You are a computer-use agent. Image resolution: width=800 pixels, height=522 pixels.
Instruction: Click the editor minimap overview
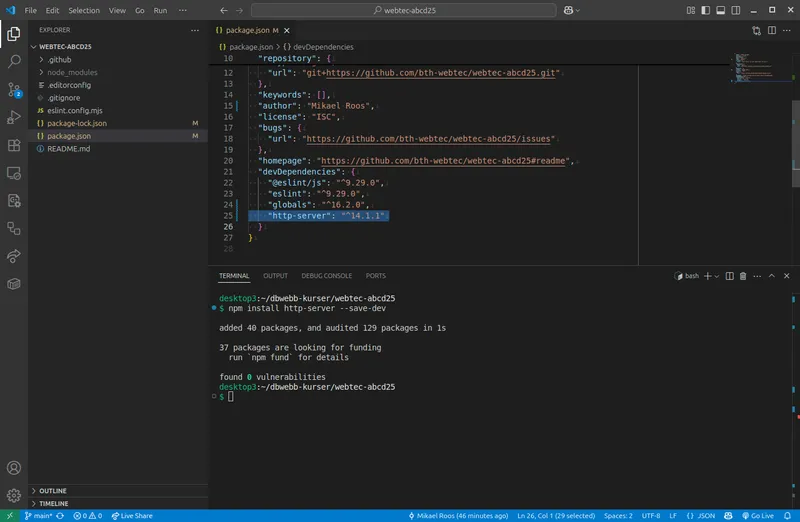click(x=762, y=66)
